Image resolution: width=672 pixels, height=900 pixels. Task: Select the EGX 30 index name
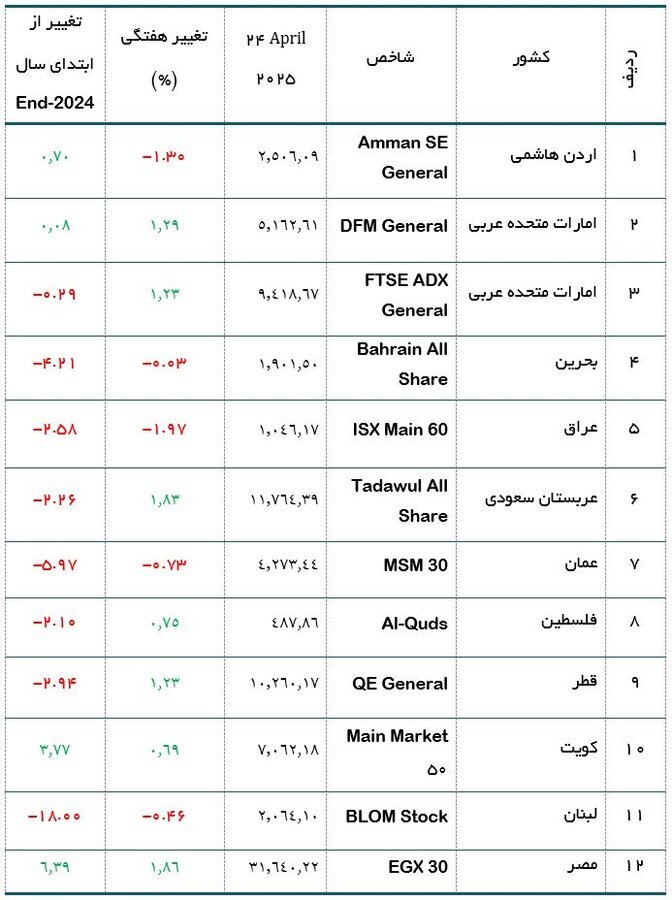418,867
